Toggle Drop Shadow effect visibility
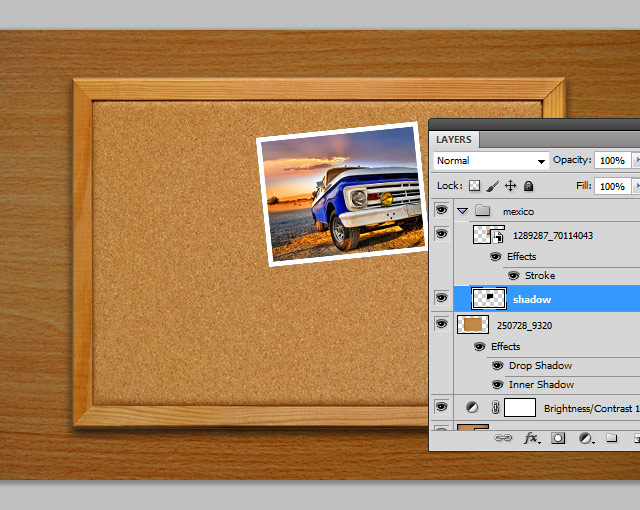This screenshot has height=510, width=640. (x=497, y=365)
